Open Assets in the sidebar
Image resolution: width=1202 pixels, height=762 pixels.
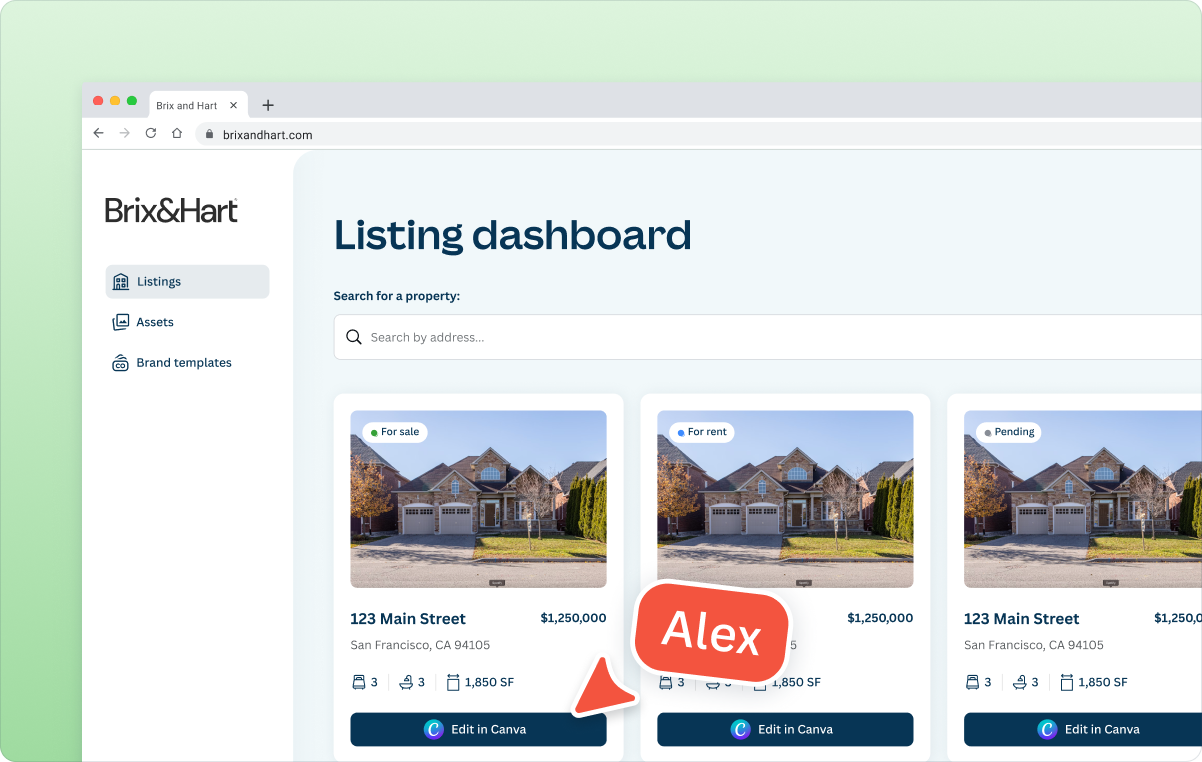(155, 322)
